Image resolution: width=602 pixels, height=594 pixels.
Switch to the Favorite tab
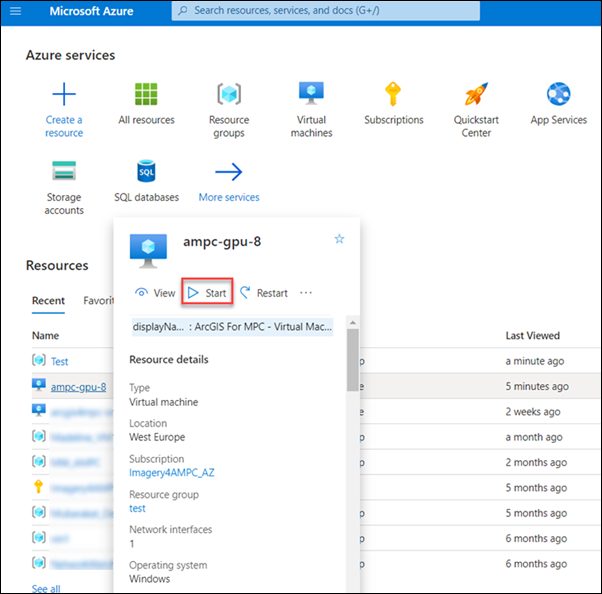[99, 301]
